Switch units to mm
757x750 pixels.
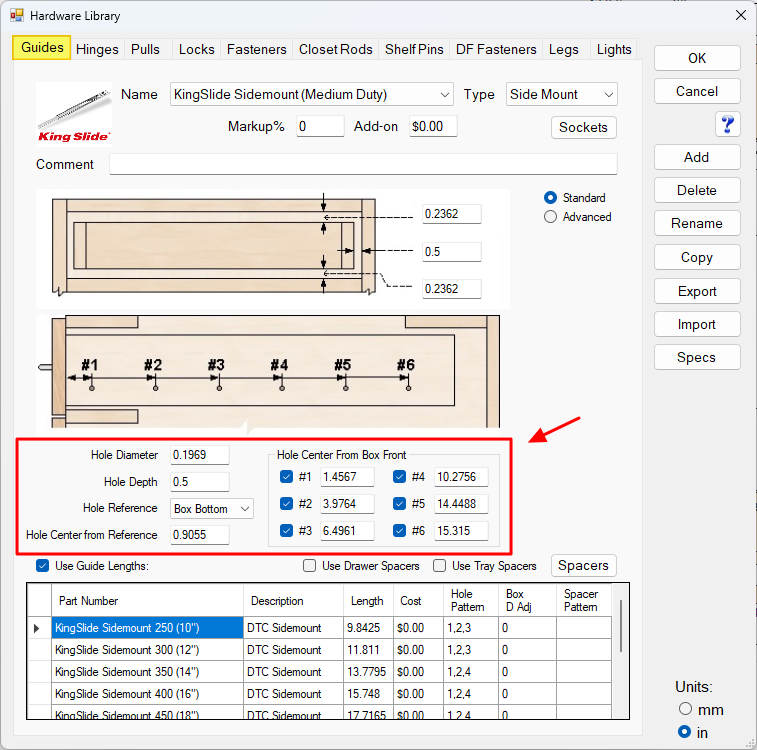[684, 710]
